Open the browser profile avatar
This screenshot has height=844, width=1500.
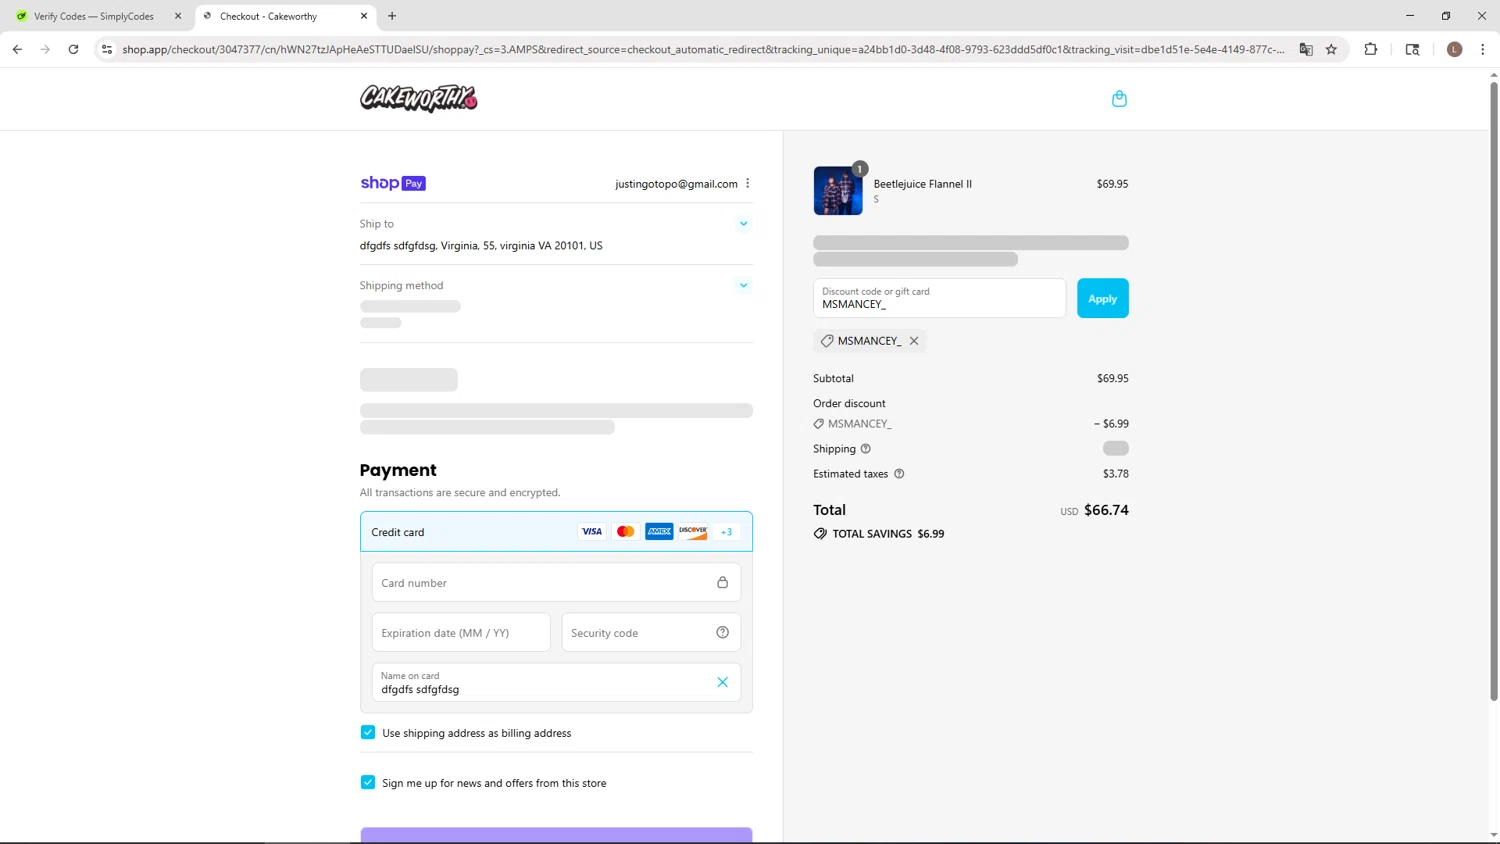tap(1455, 49)
